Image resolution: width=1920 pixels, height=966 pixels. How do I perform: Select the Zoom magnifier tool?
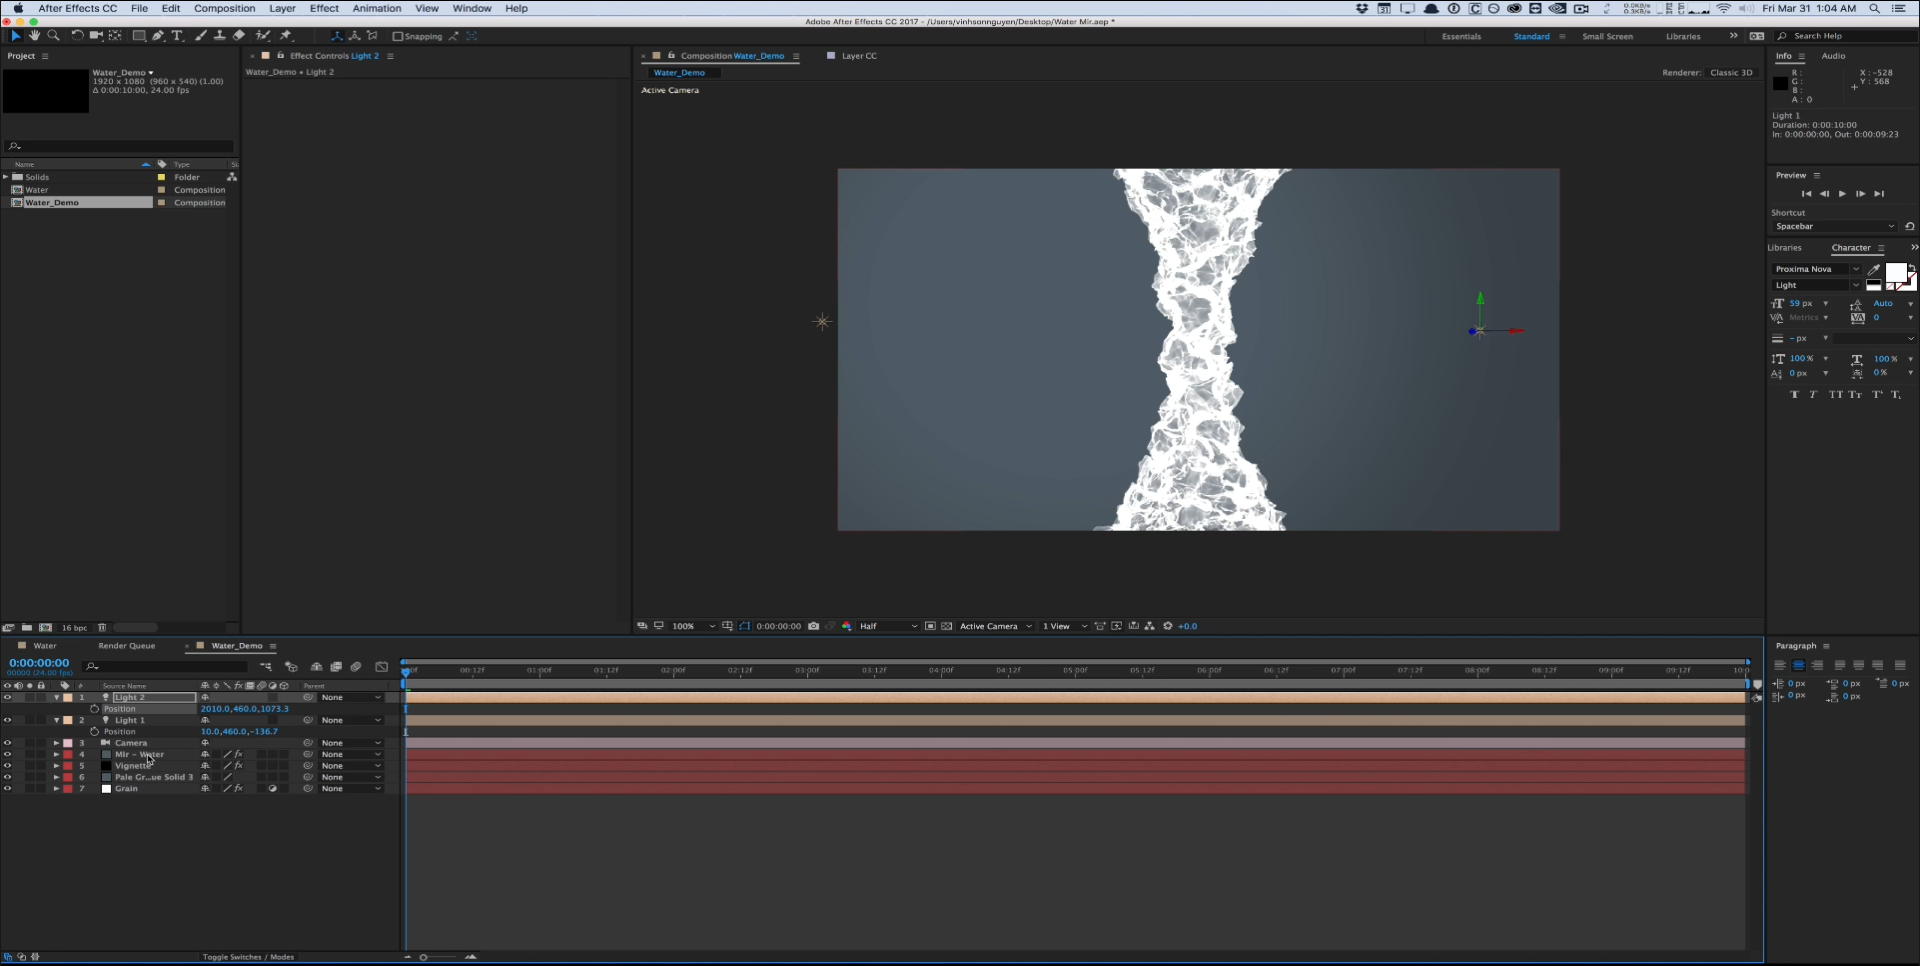pyautogui.click(x=53, y=36)
